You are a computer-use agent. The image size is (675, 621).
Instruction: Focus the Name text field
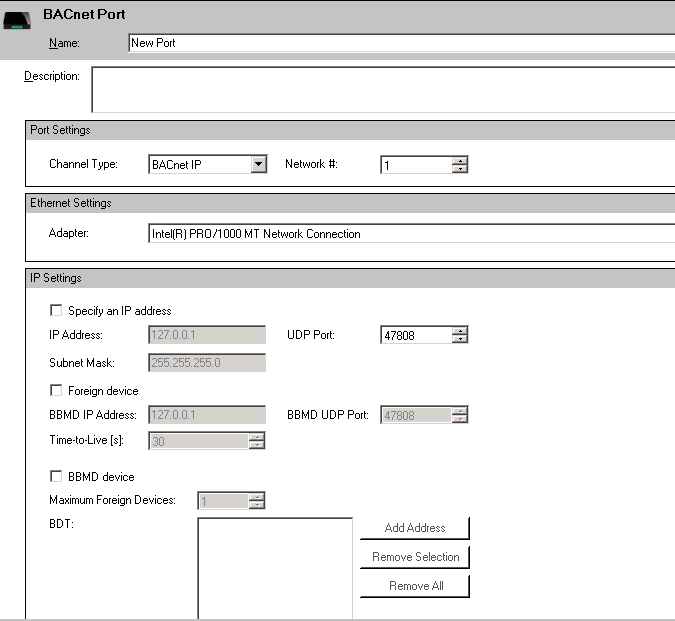pyautogui.click(x=400, y=43)
